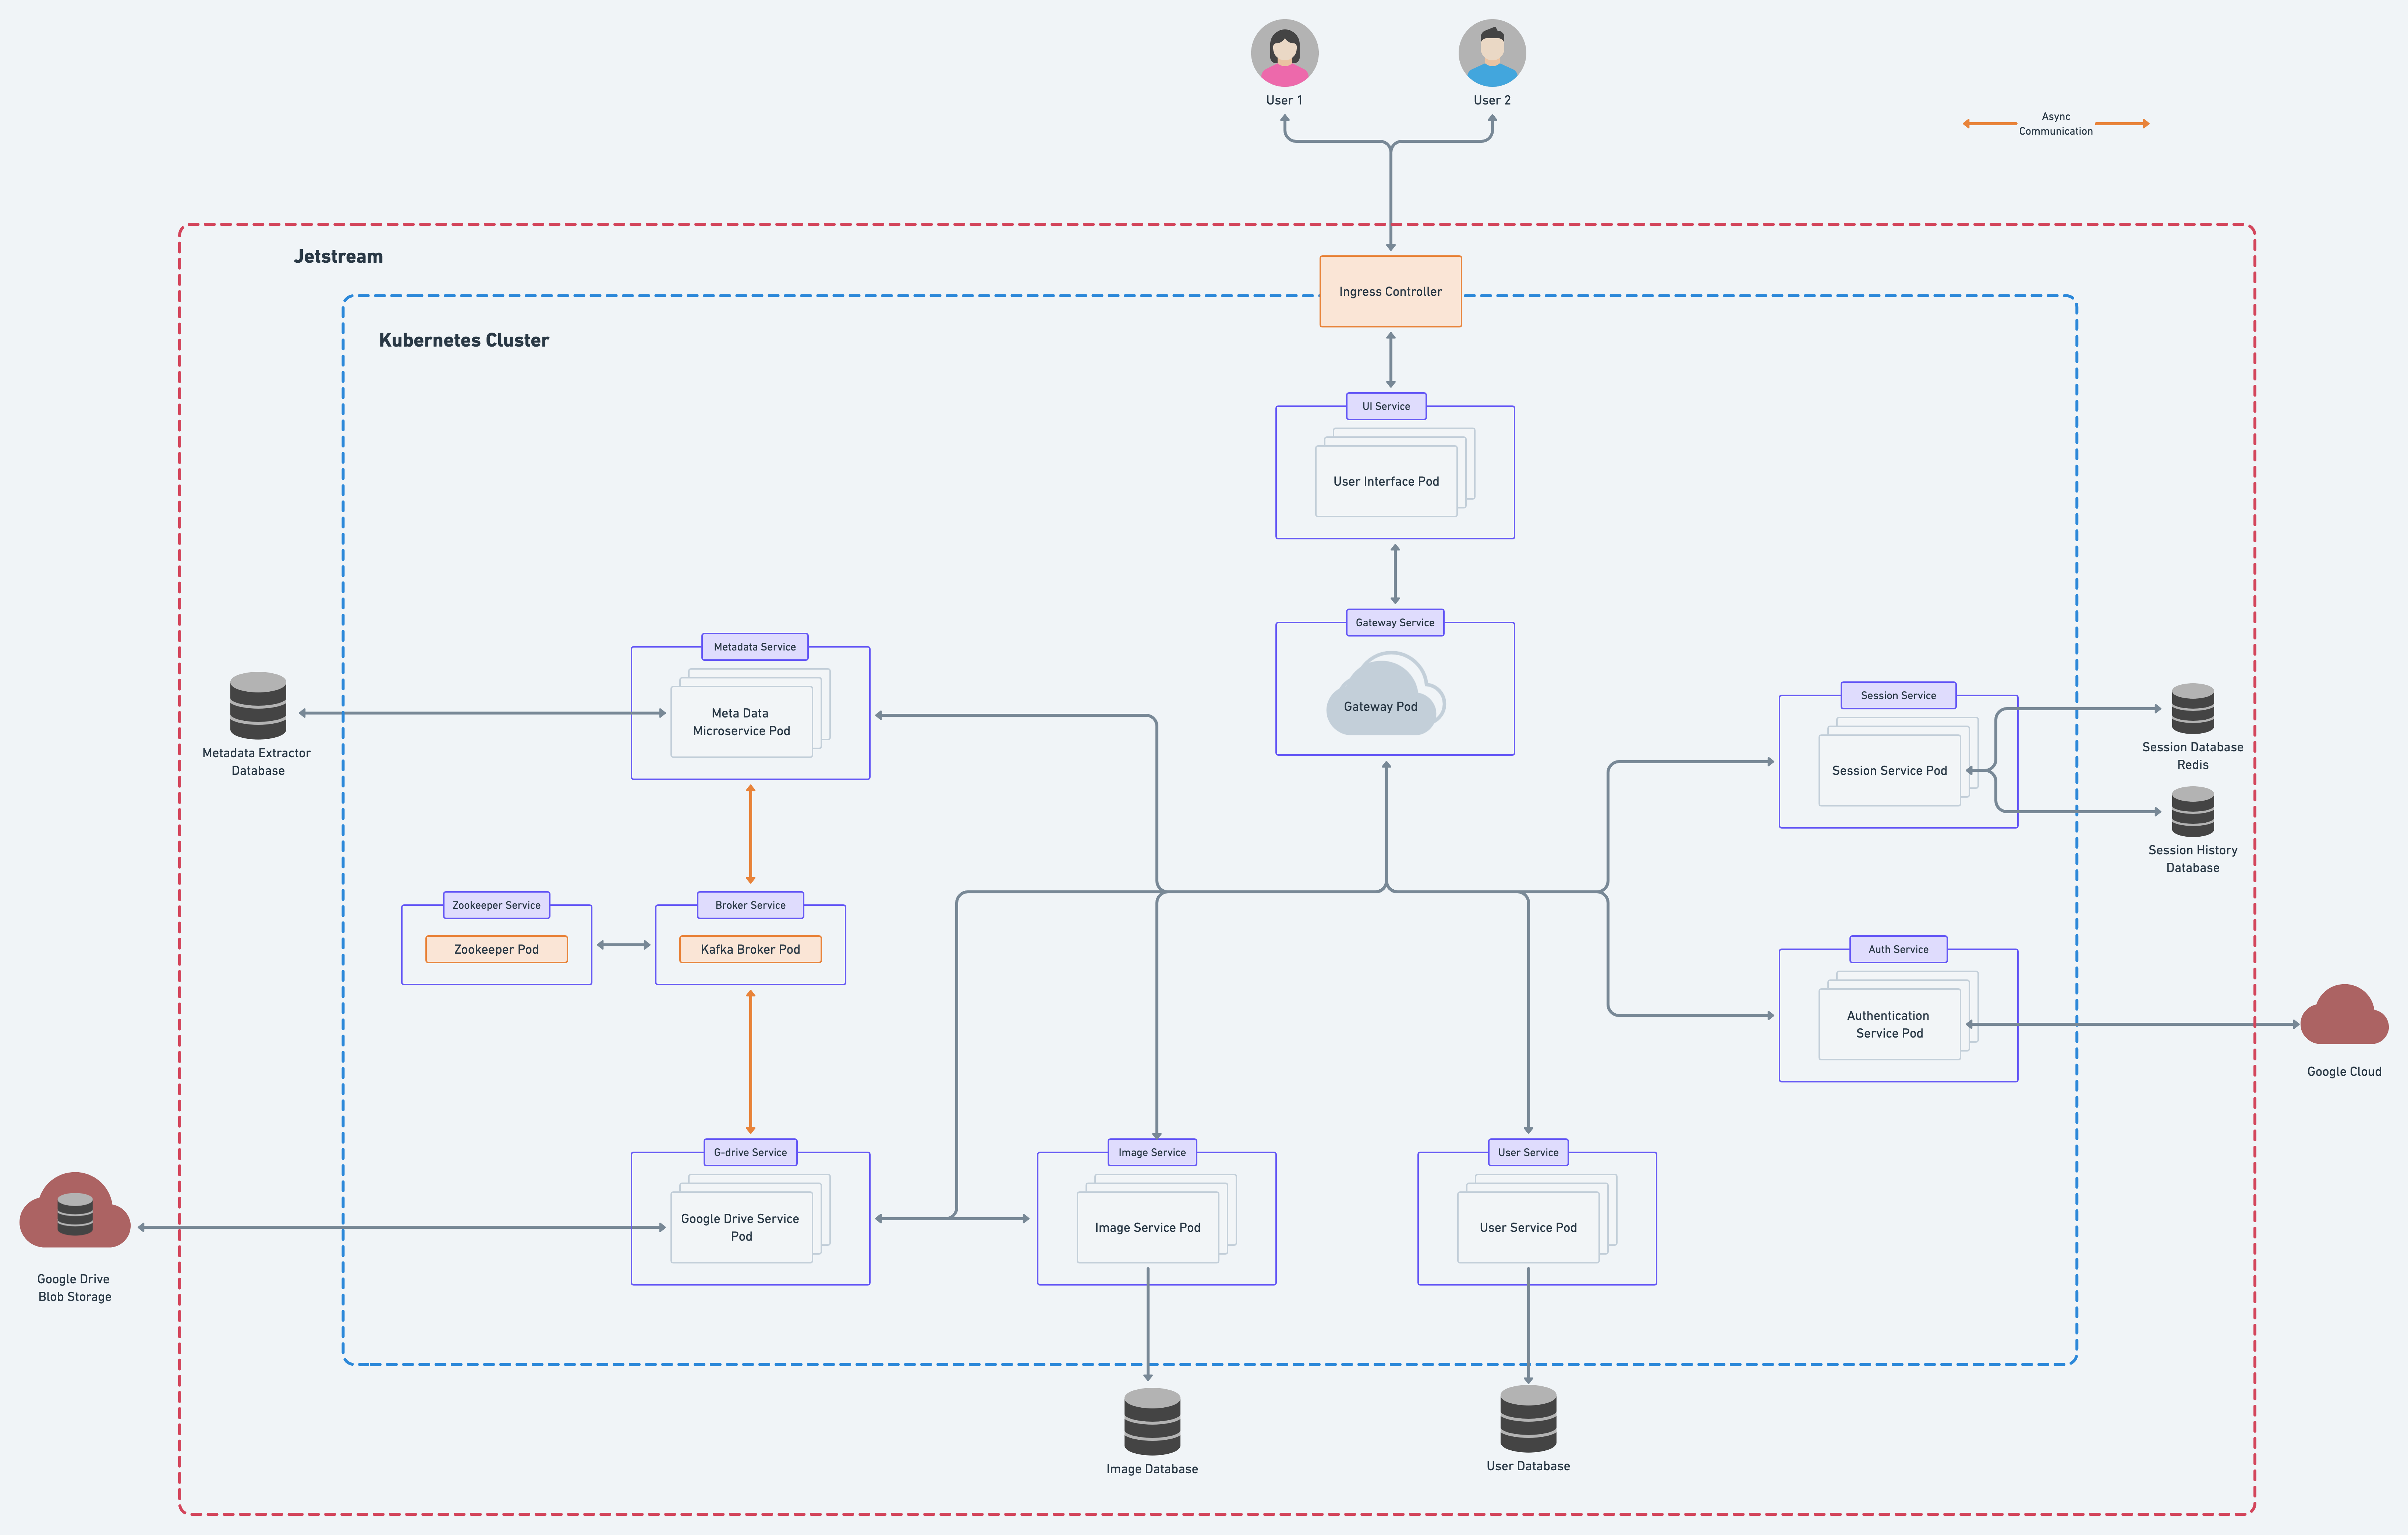Image resolution: width=2408 pixels, height=1535 pixels.
Task: Click the Image Database icon
Action: [x=1152, y=1421]
